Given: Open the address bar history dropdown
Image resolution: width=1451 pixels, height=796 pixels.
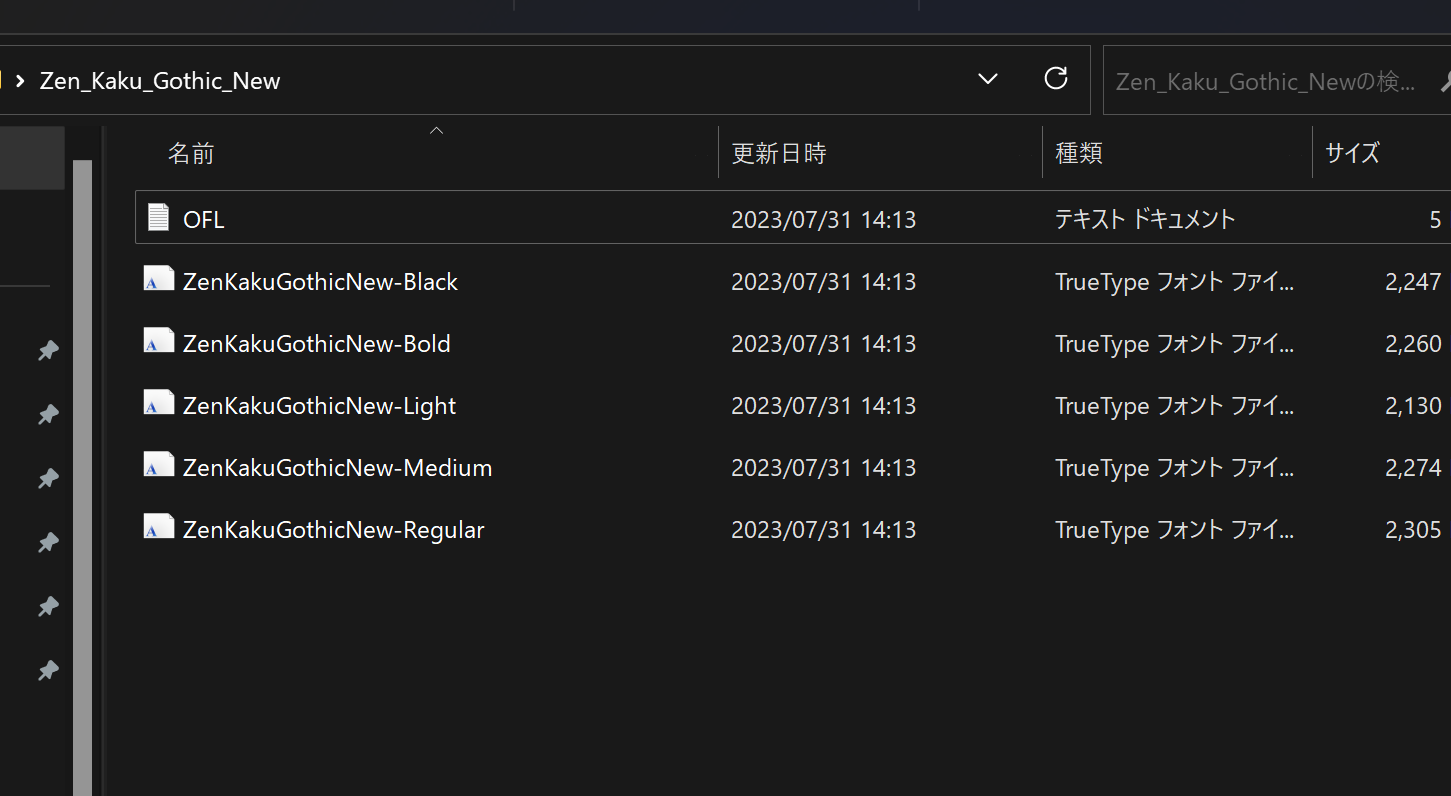Looking at the screenshot, I should pyautogui.click(x=988, y=79).
